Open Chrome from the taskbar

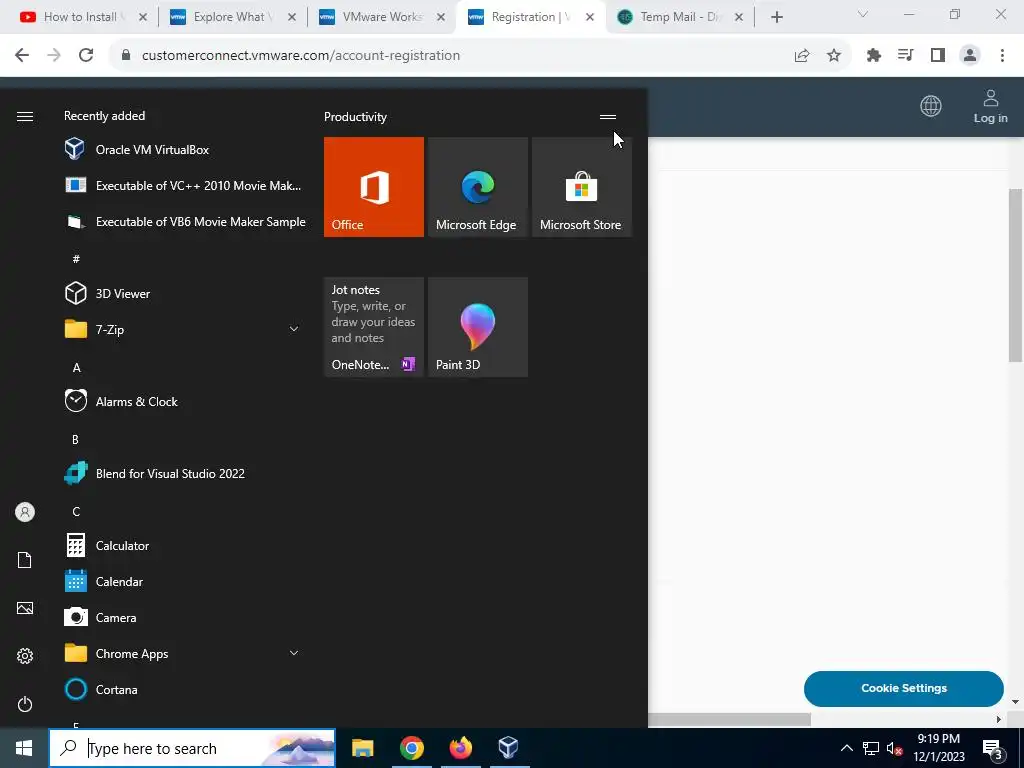[411, 748]
